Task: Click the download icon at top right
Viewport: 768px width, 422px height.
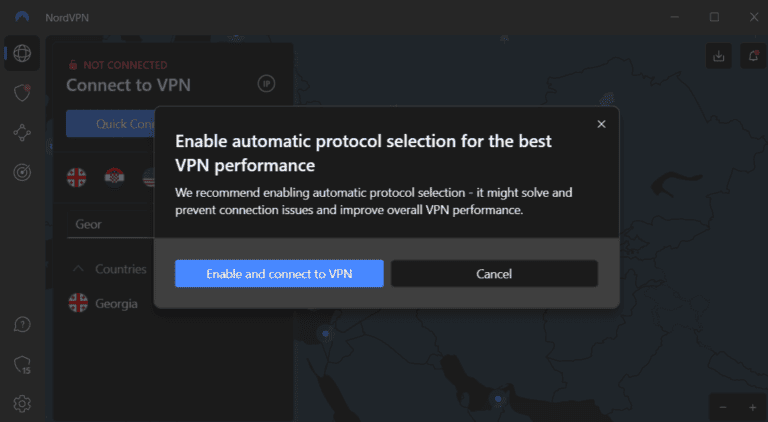Action: pyautogui.click(x=718, y=57)
